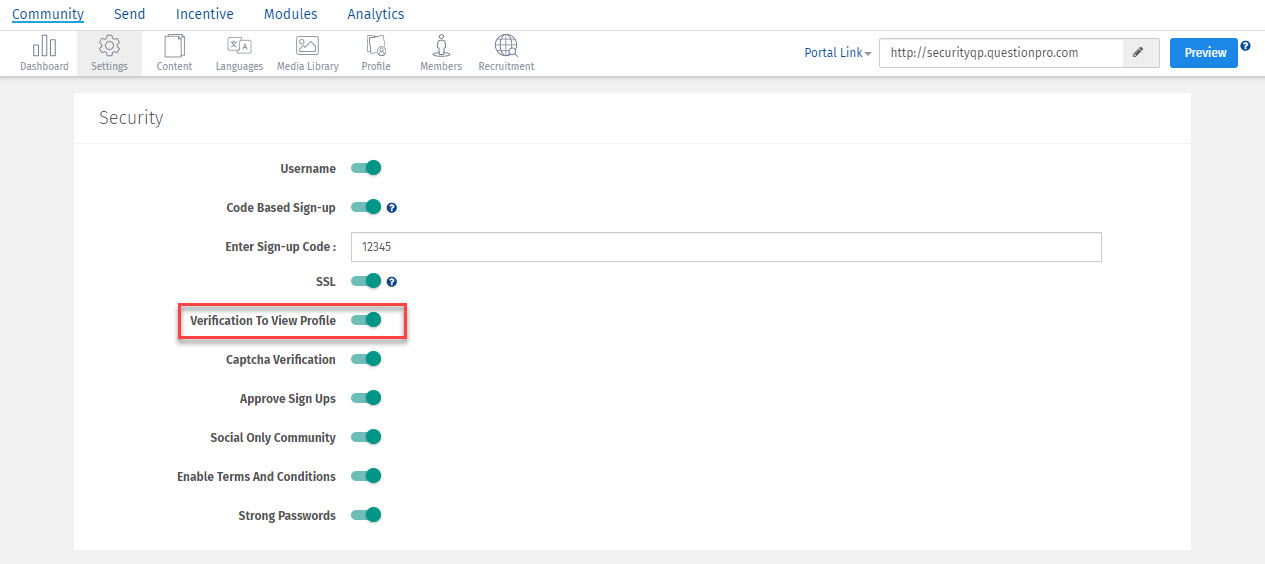1265x564 pixels.
Task: Click the help icon next to SSL
Action: (x=392, y=282)
